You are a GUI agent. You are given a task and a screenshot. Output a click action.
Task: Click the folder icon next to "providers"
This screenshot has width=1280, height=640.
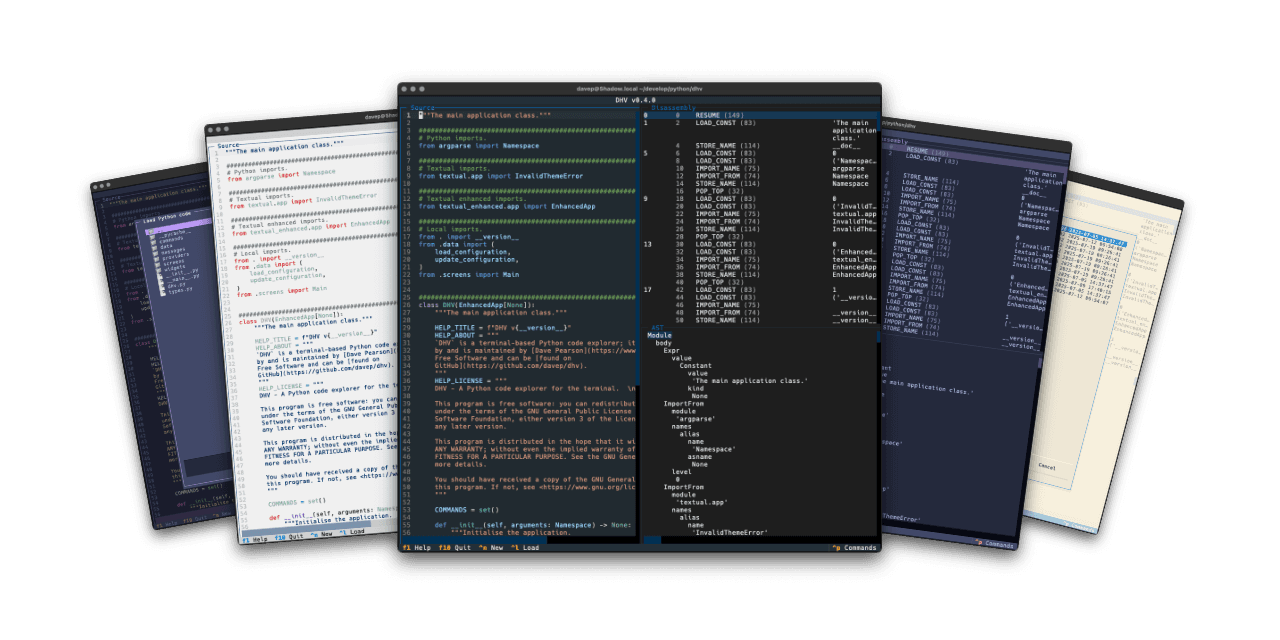click(x=156, y=256)
